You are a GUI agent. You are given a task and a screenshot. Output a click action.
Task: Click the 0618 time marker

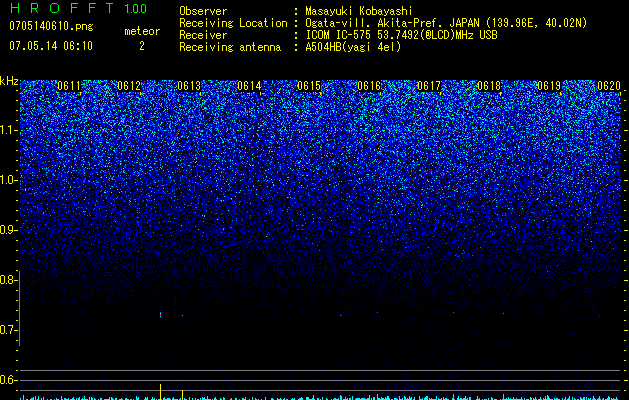[489, 86]
